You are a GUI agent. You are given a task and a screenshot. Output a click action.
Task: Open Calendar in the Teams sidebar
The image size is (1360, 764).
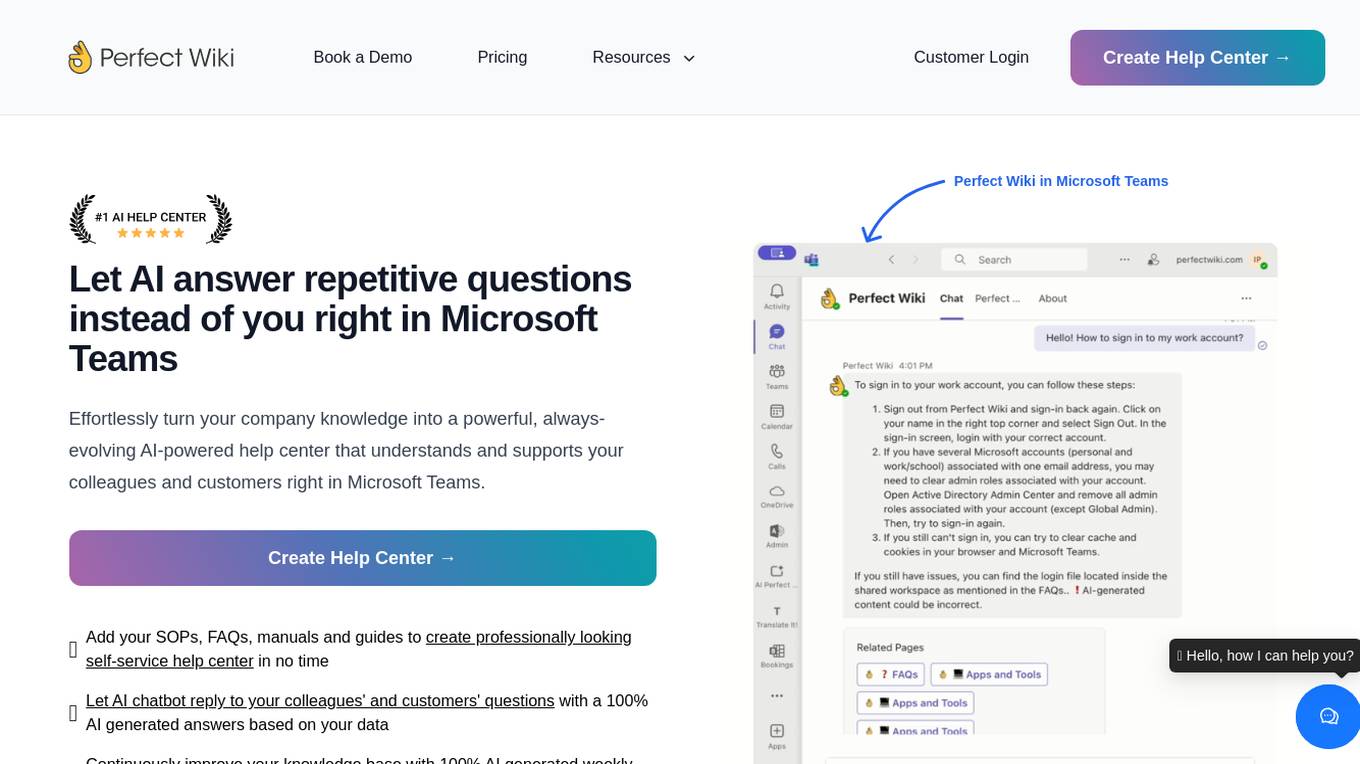(777, 417)
